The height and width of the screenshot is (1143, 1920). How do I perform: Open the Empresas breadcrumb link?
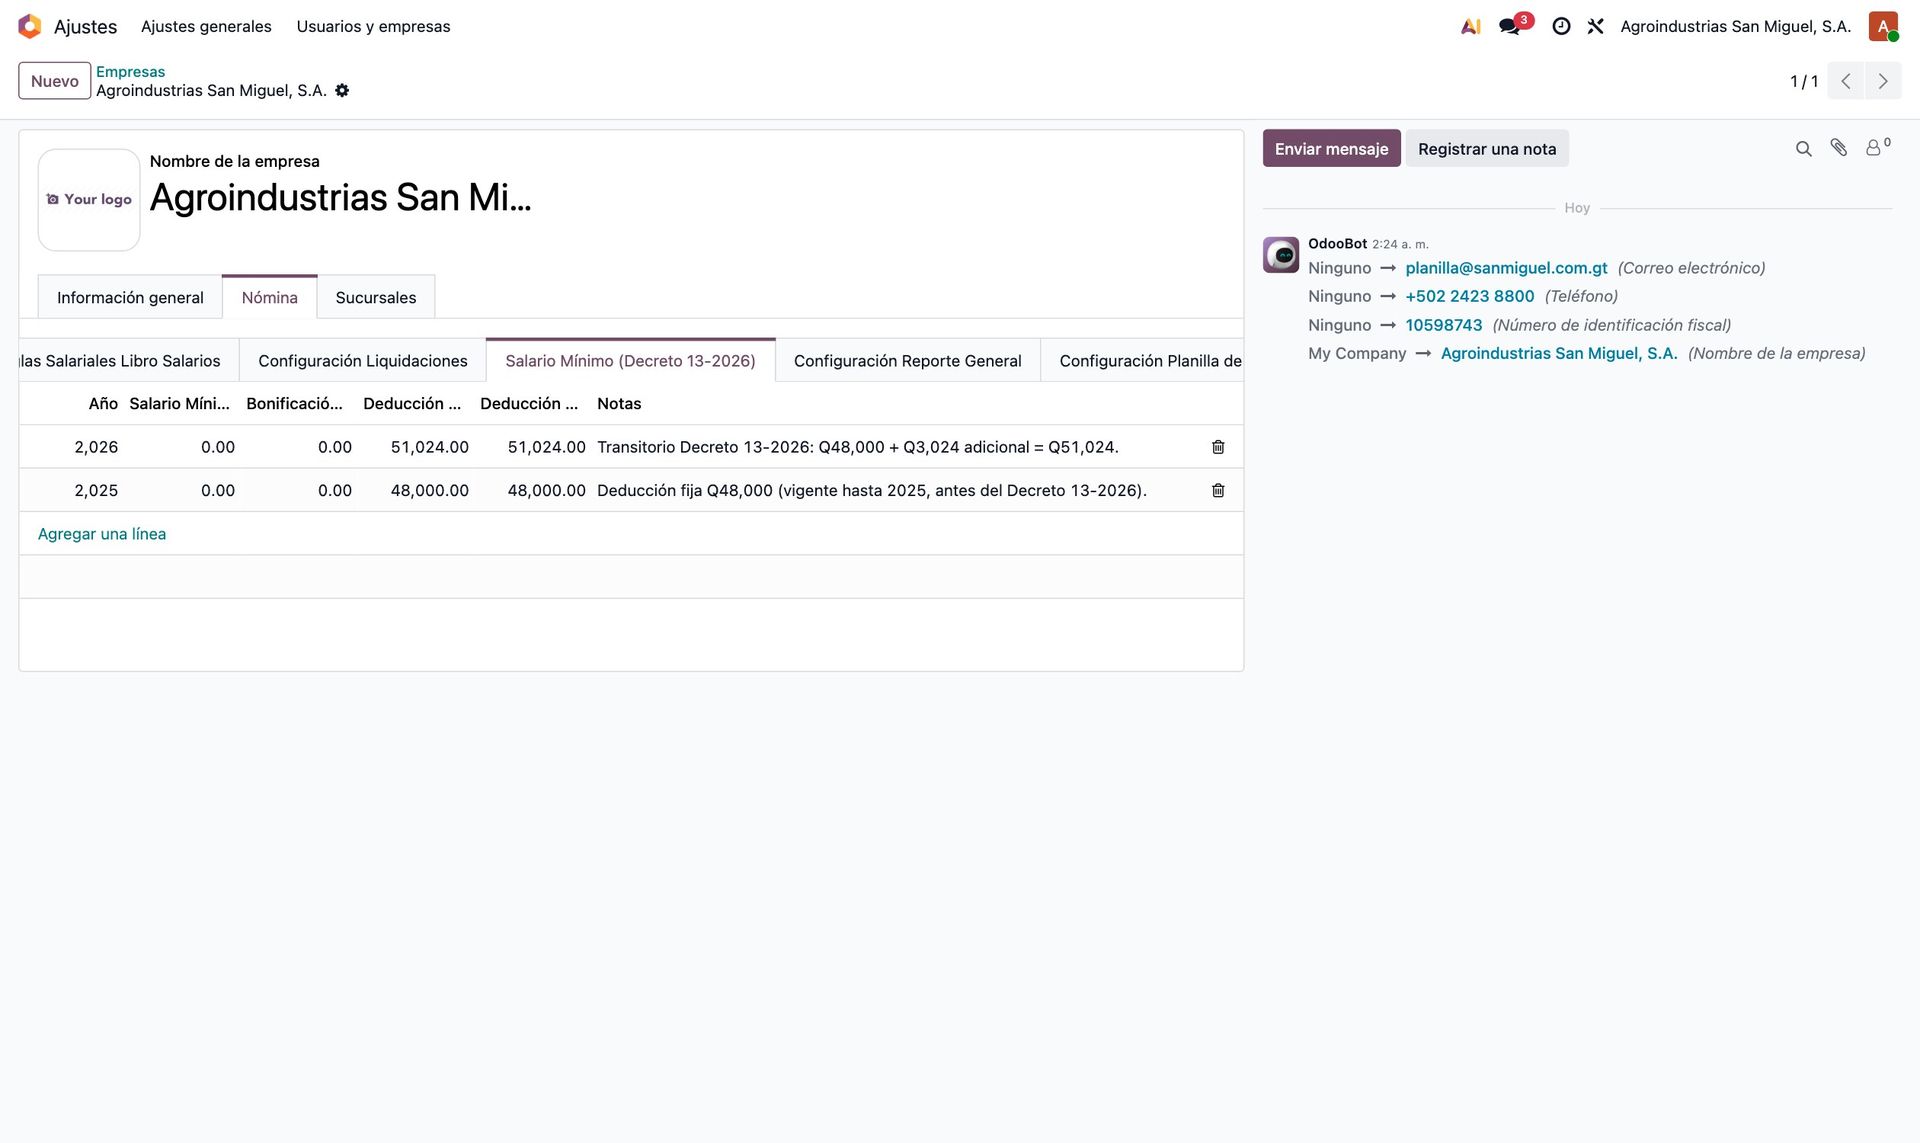[131, 72]
